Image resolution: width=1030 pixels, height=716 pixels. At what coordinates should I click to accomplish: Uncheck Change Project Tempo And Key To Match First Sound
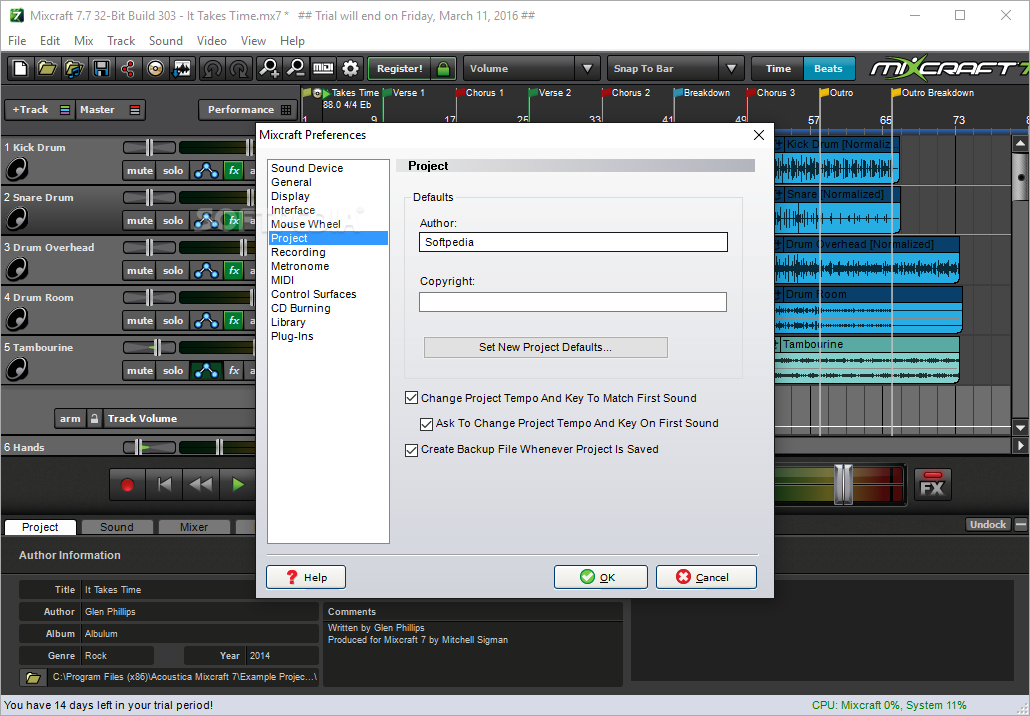pyautogui.click(x=412, y=398)
